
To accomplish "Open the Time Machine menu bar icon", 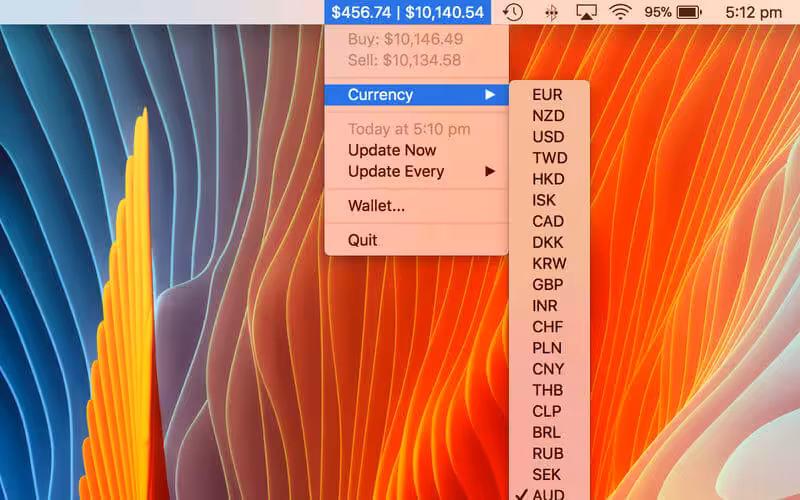I will 512,13.
